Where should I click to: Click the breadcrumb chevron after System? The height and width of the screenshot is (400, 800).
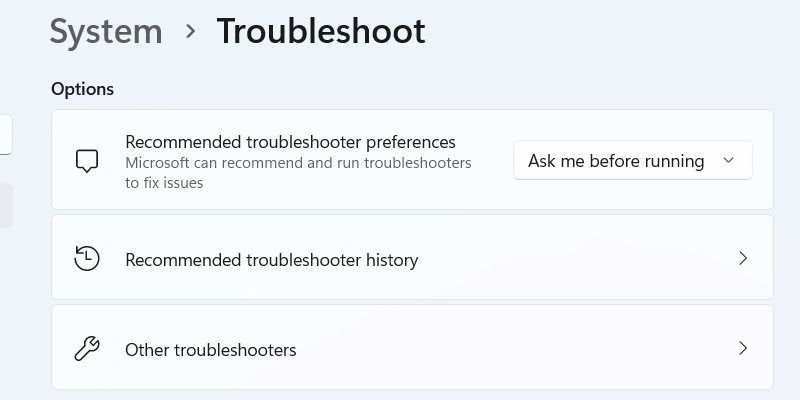click(x=191, y=32)
